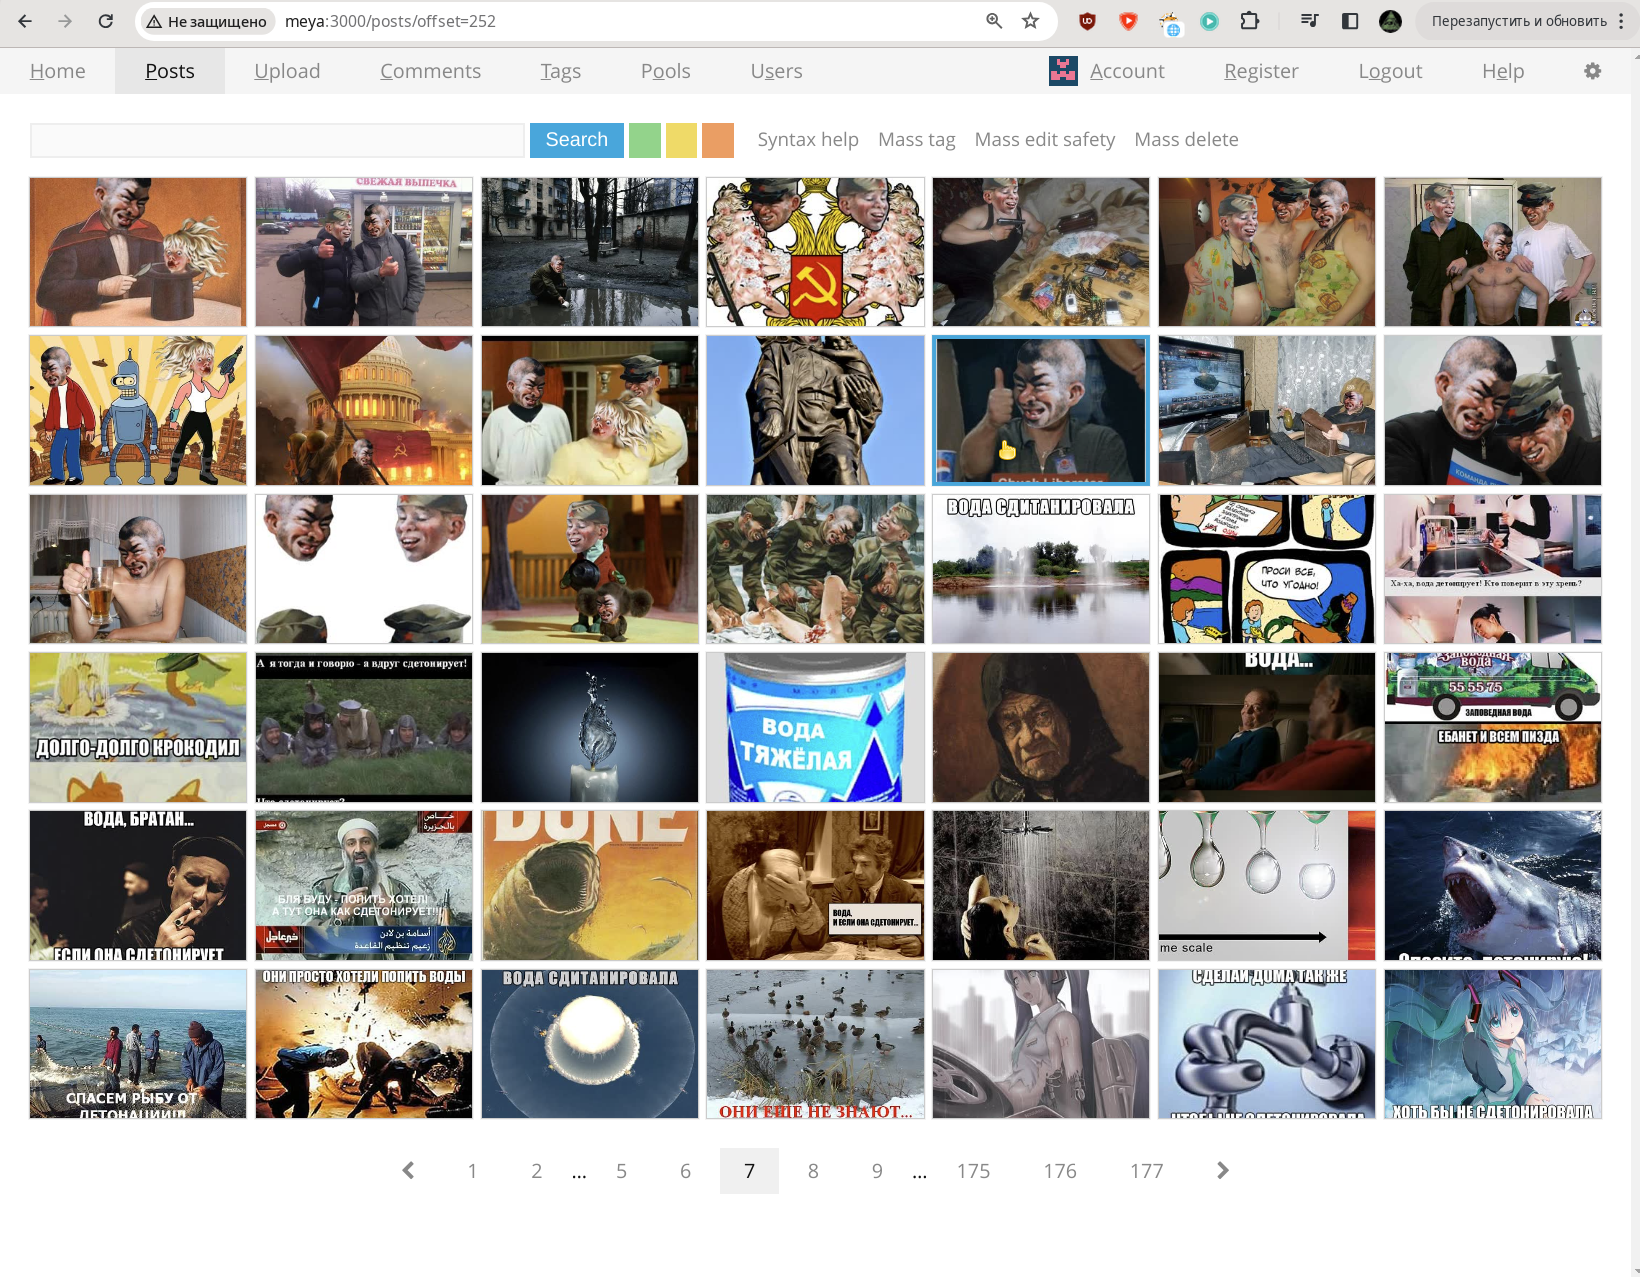Open the browser profile avatar
Viewport: 1640px width, 1277px height.
[1390, 21]
